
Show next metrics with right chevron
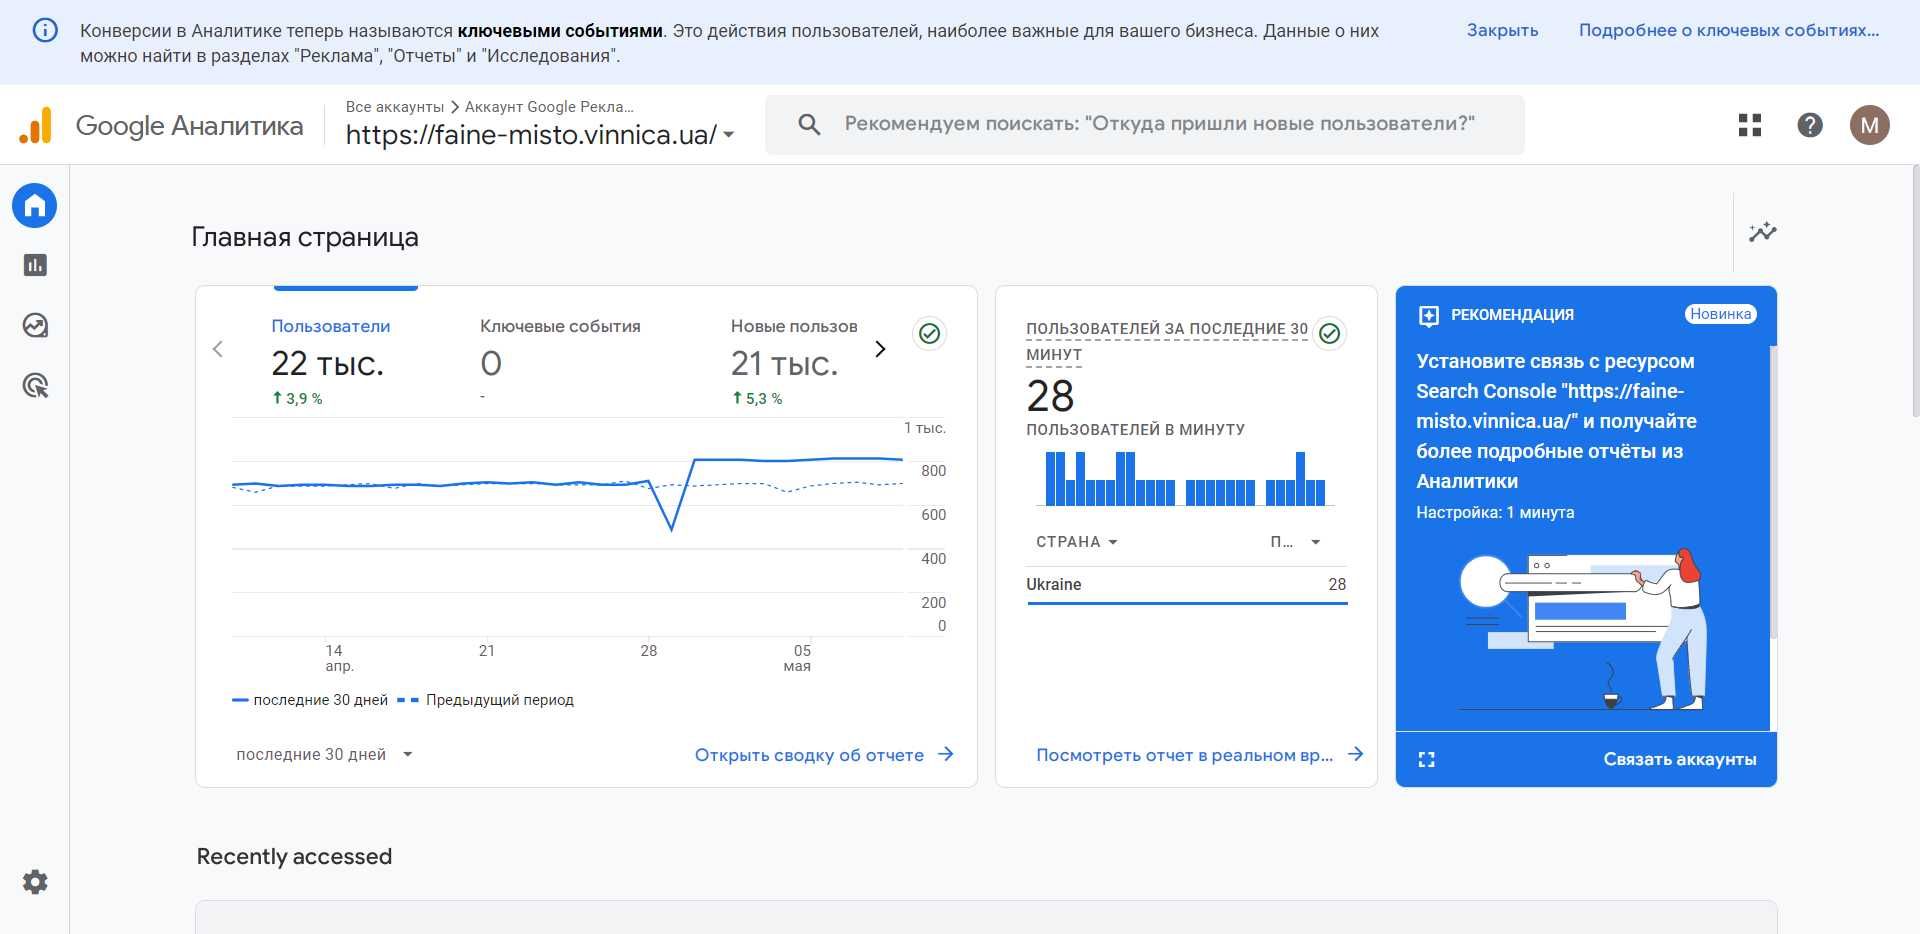(x=880, y=349)
